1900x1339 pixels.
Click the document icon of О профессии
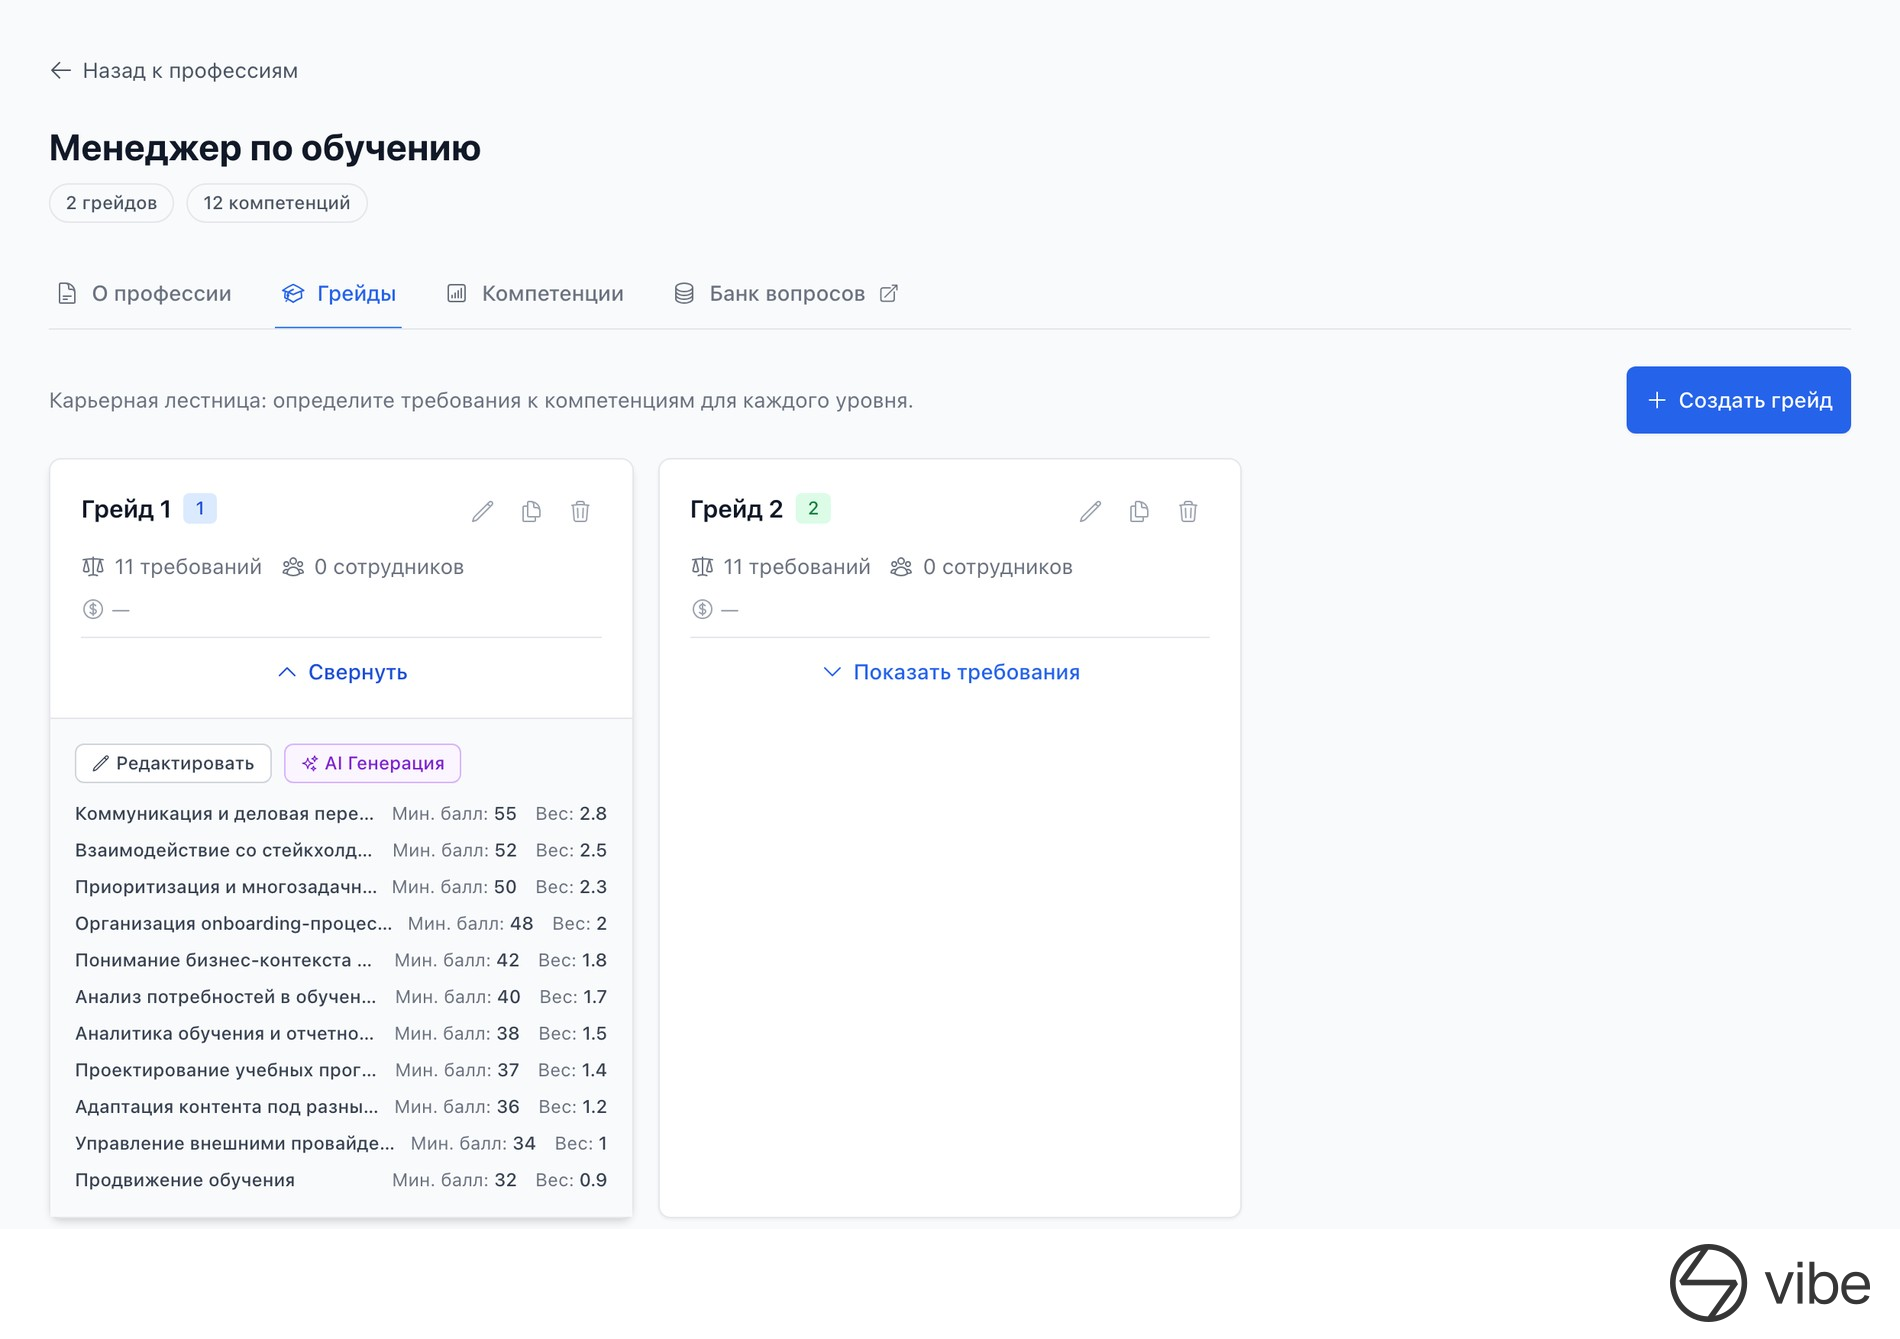point(67,293)
